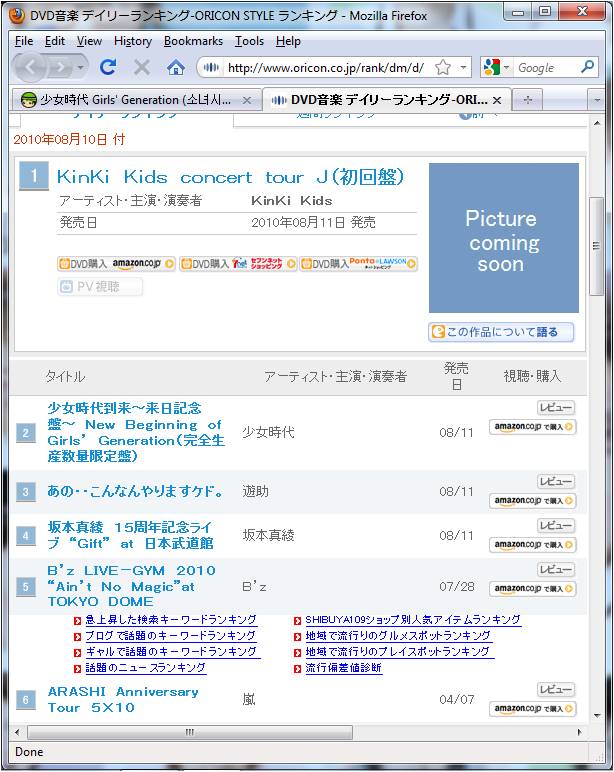Click the horizontal scrollbar thumb
614x772 pixels.
(190, 732)
